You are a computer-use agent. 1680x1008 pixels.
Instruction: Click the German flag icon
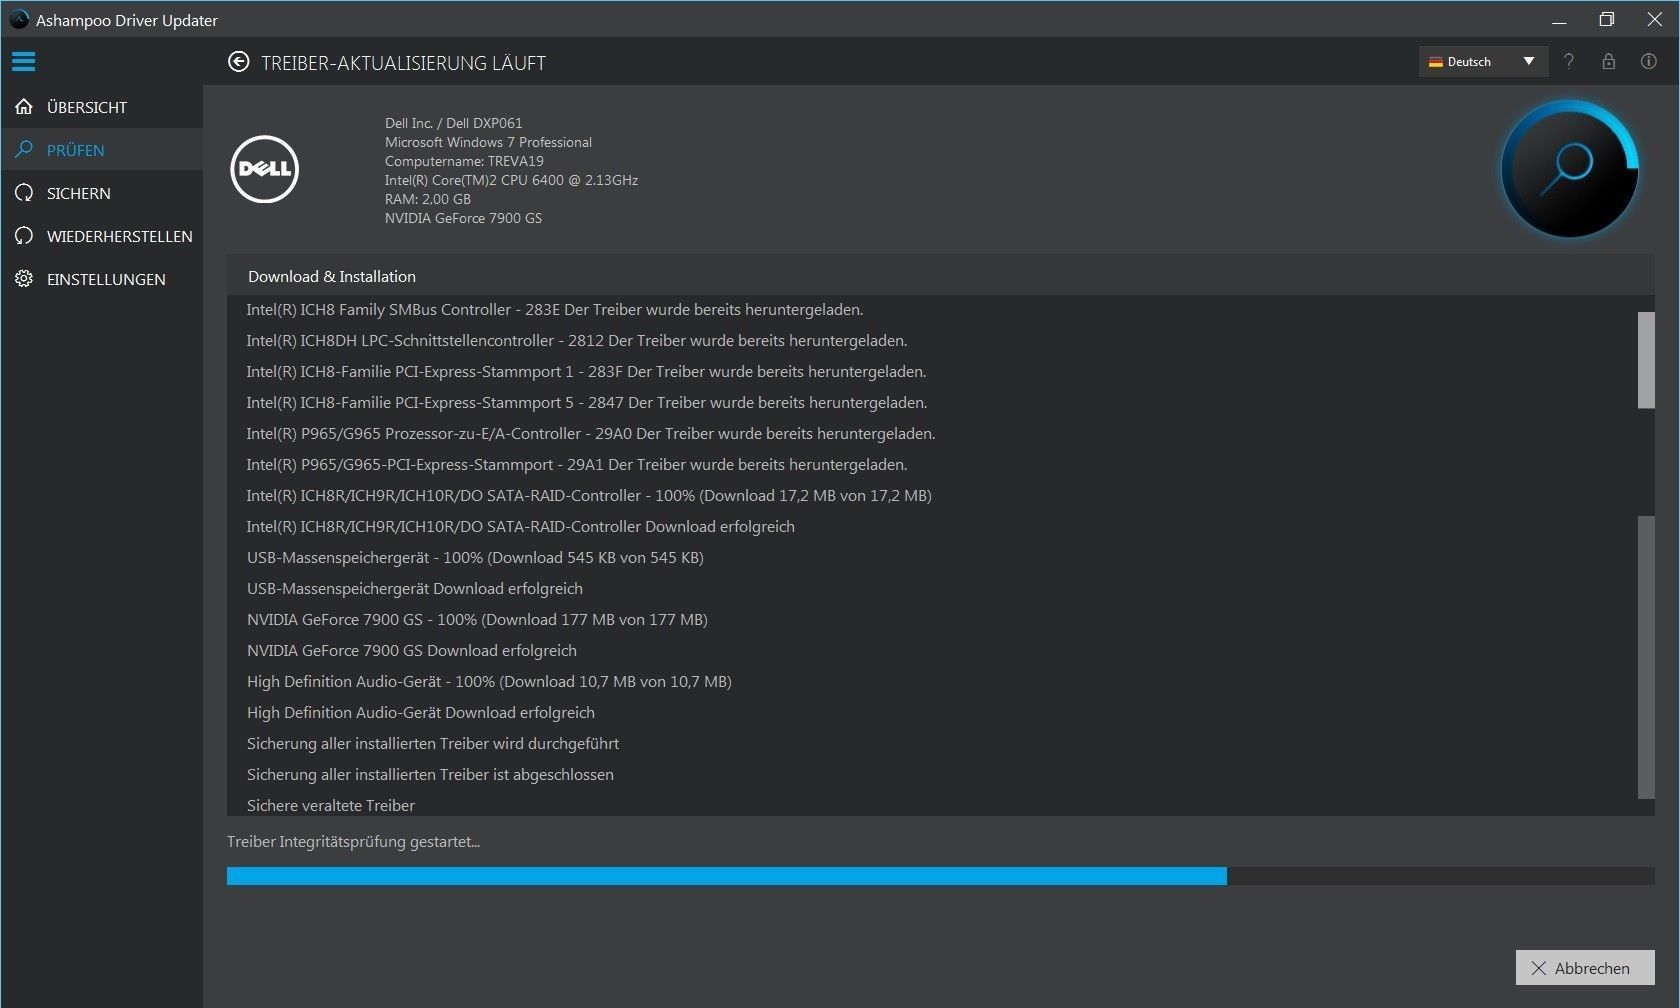(x=1436, y=62)
